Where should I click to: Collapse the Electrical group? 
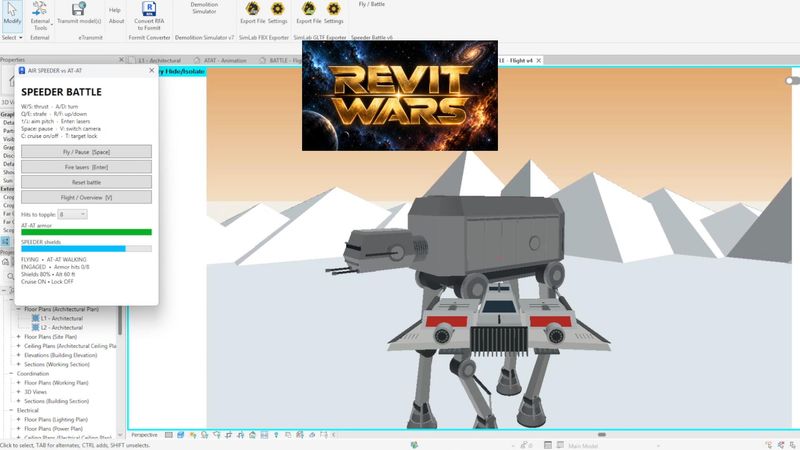click(x=11, y=410)
